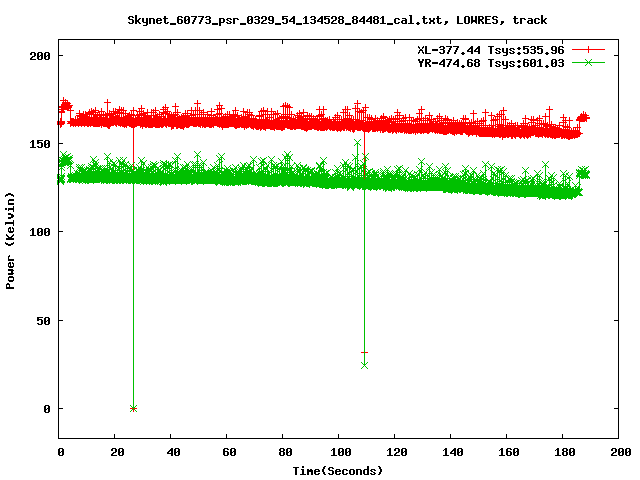Image resolution: width=640 pixels, height=480 pixels.
Task: Click the green data point at zero power
Action: pyautogui.click(x=133, y=409)
